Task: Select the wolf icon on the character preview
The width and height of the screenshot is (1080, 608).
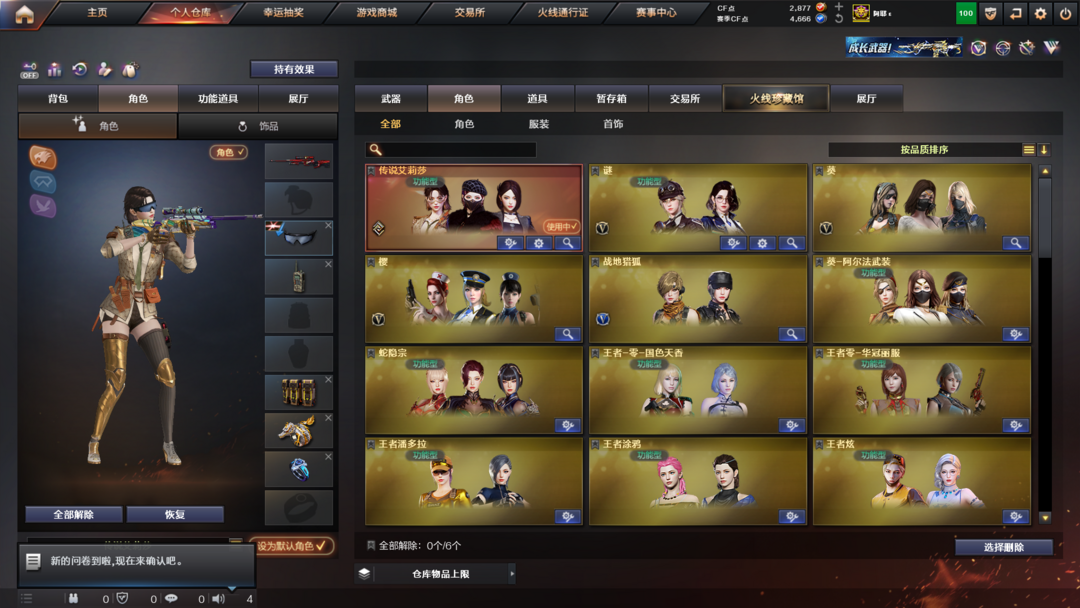Action: (x=43, y=158)
